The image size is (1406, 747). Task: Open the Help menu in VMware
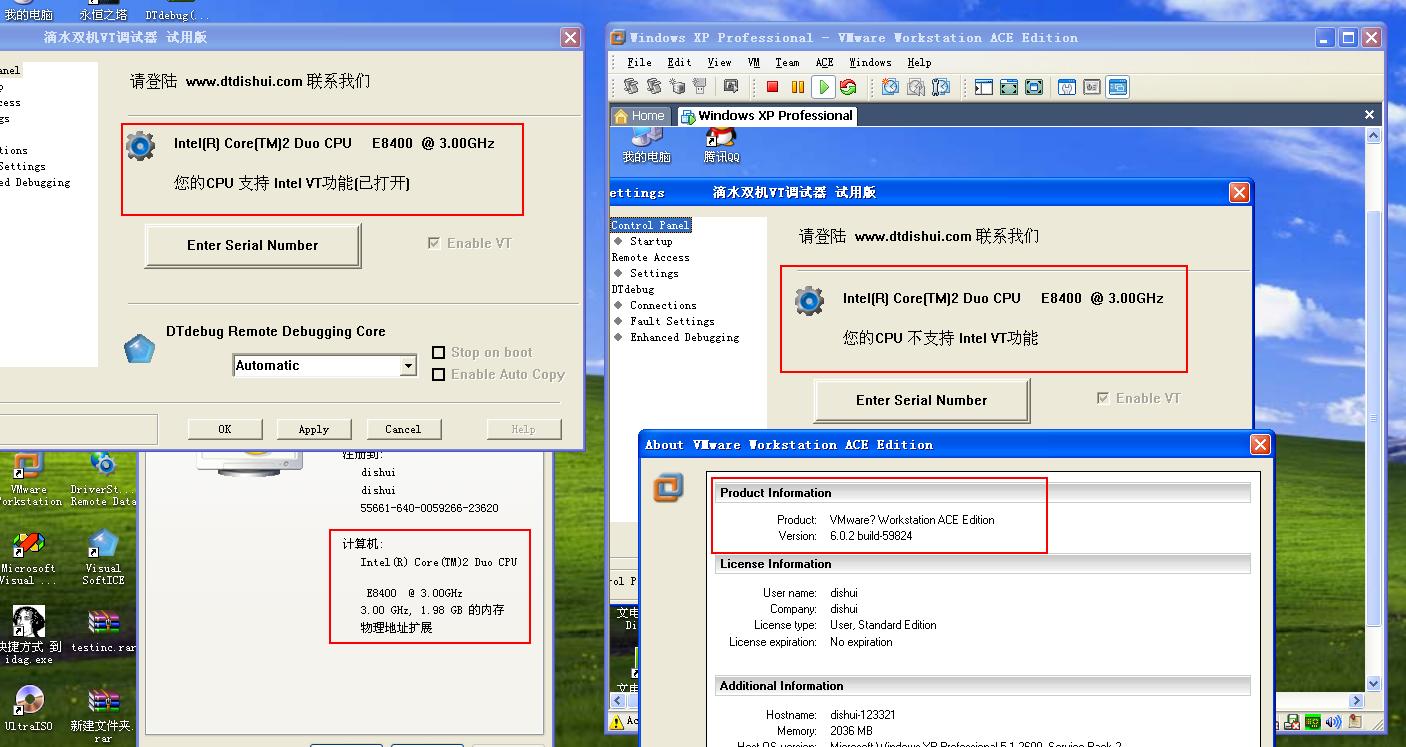[x=919, y=62]
